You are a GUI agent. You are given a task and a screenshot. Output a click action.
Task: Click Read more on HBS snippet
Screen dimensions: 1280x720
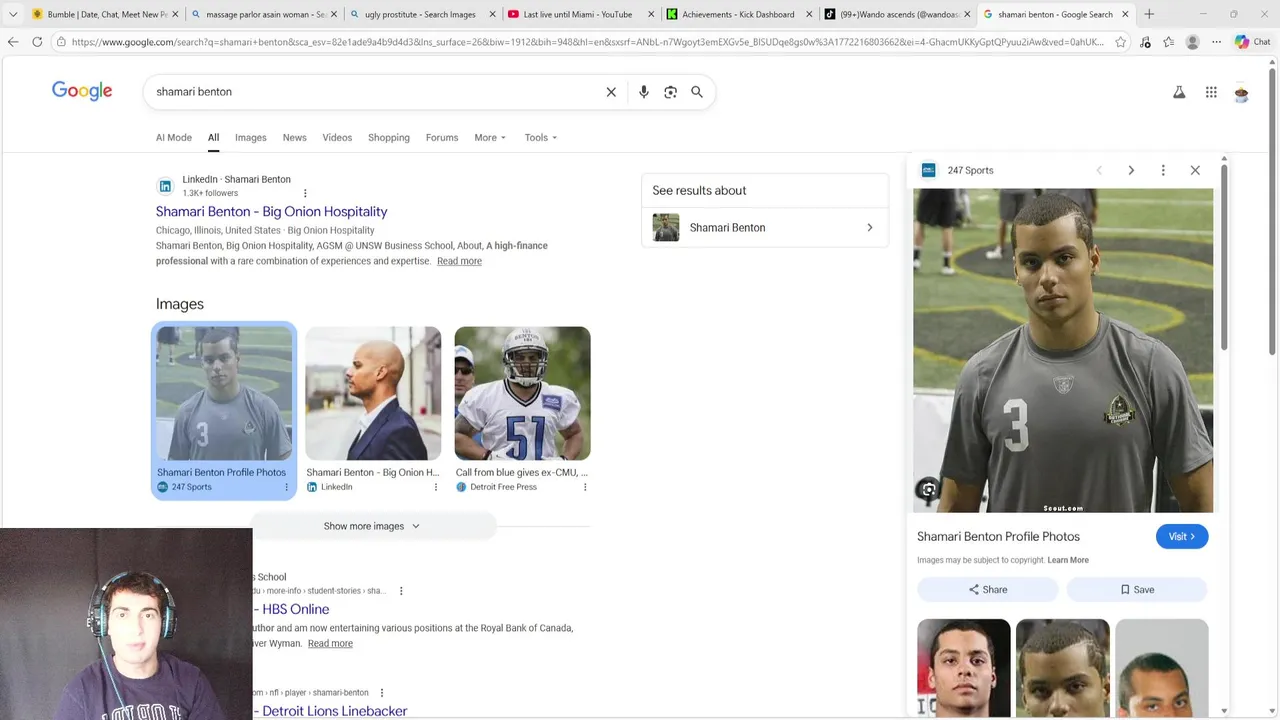coord(330,643)
